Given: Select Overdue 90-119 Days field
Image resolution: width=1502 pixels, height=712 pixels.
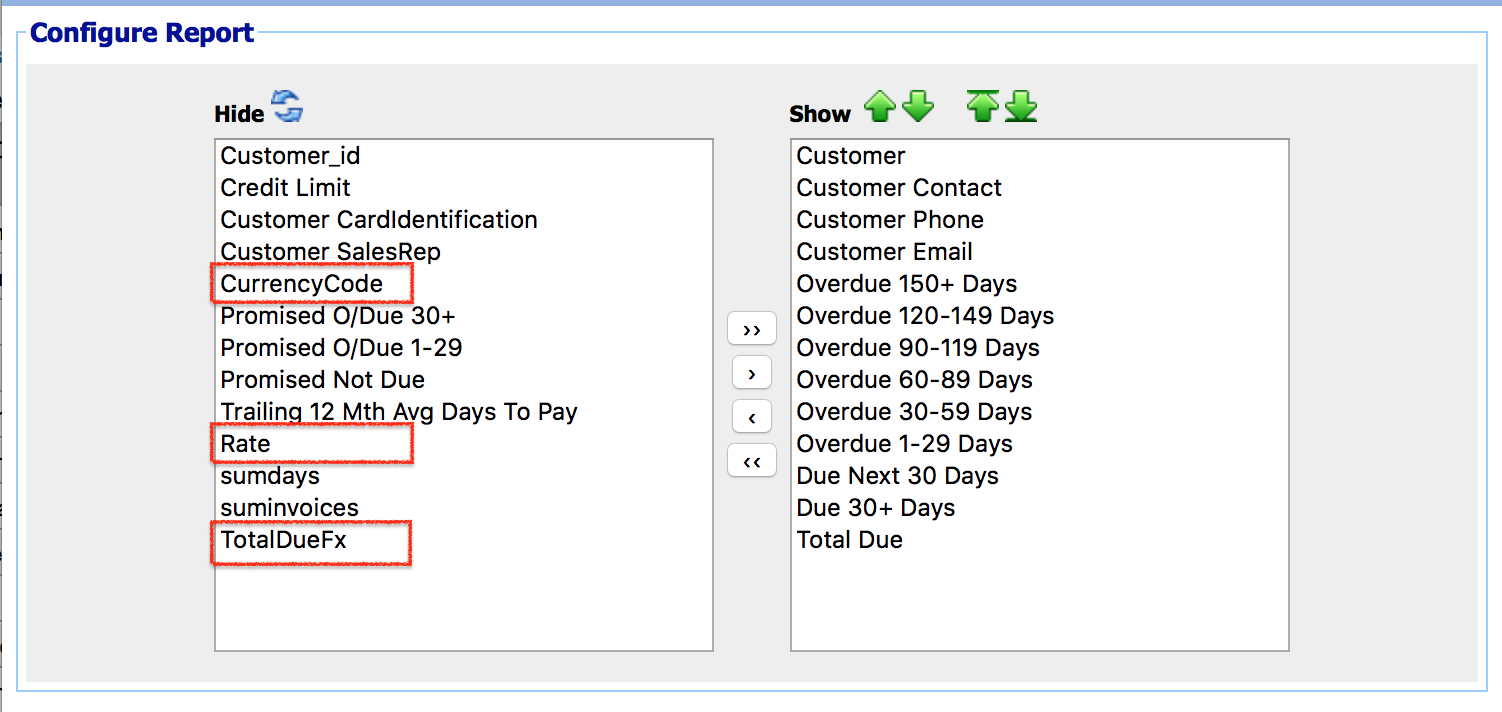Looking at the screenshot, I should 1040,348.
